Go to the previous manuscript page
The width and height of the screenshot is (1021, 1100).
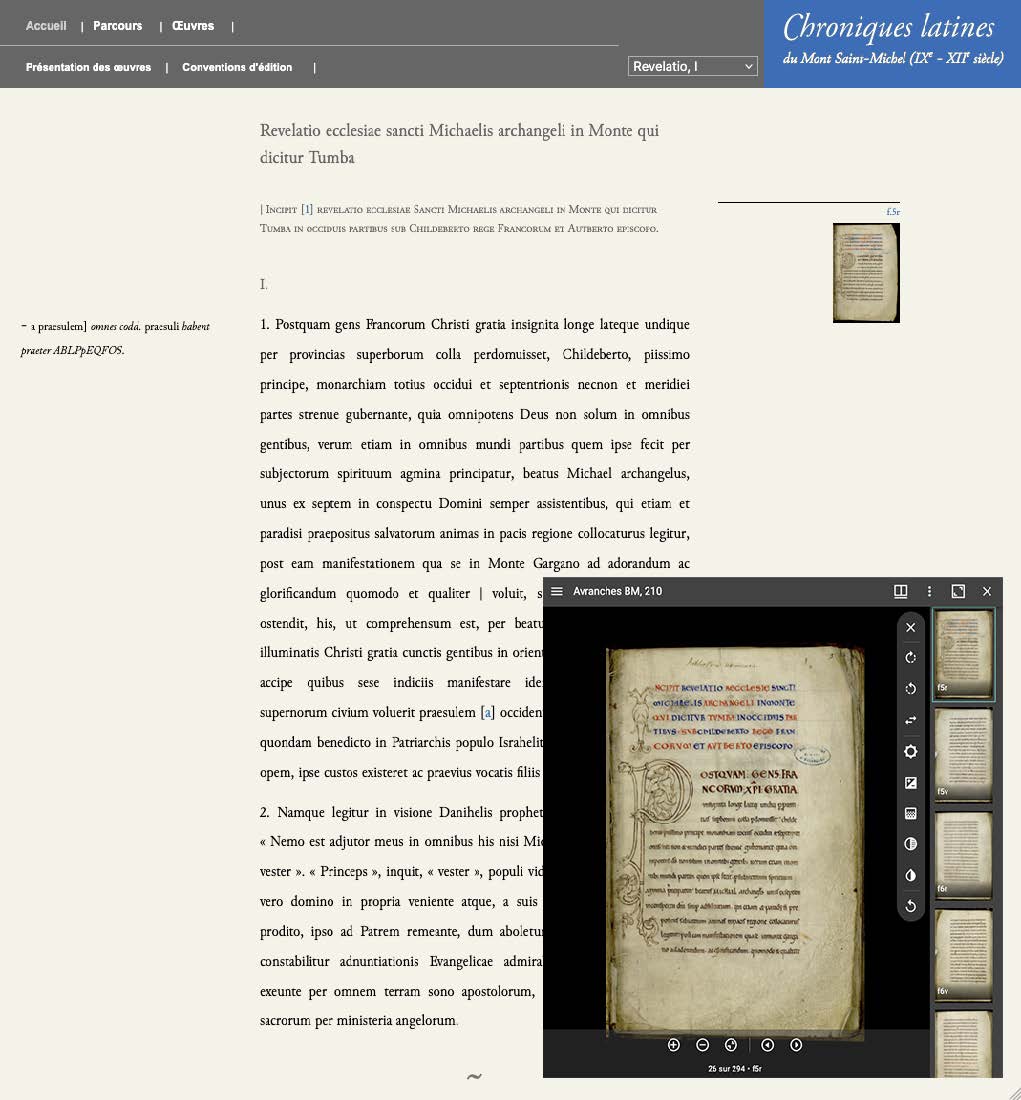(767, 1045)
